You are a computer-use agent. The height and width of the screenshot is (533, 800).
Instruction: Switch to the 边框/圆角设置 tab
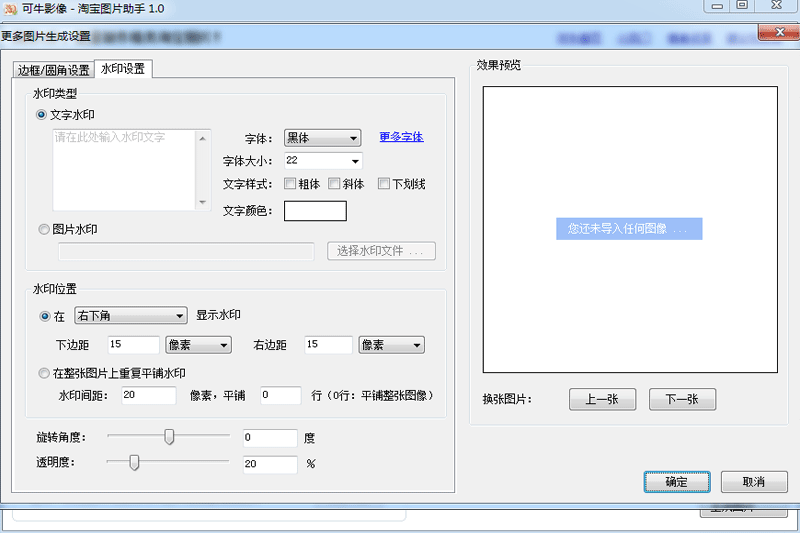click(54, 70)
